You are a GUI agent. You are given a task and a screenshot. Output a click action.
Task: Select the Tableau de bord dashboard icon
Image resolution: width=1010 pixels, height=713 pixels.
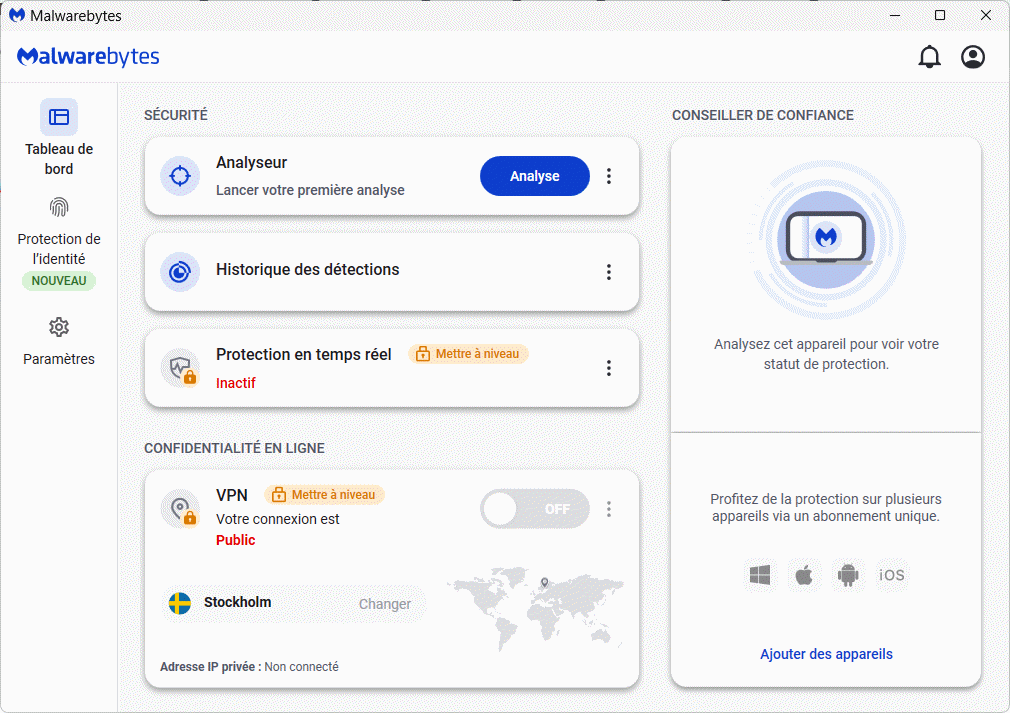59,117
